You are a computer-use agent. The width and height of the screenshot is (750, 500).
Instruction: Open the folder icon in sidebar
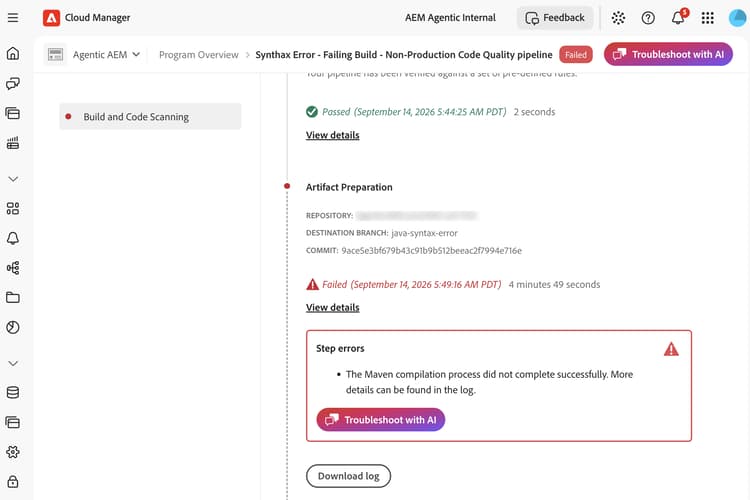coord(13,298)
